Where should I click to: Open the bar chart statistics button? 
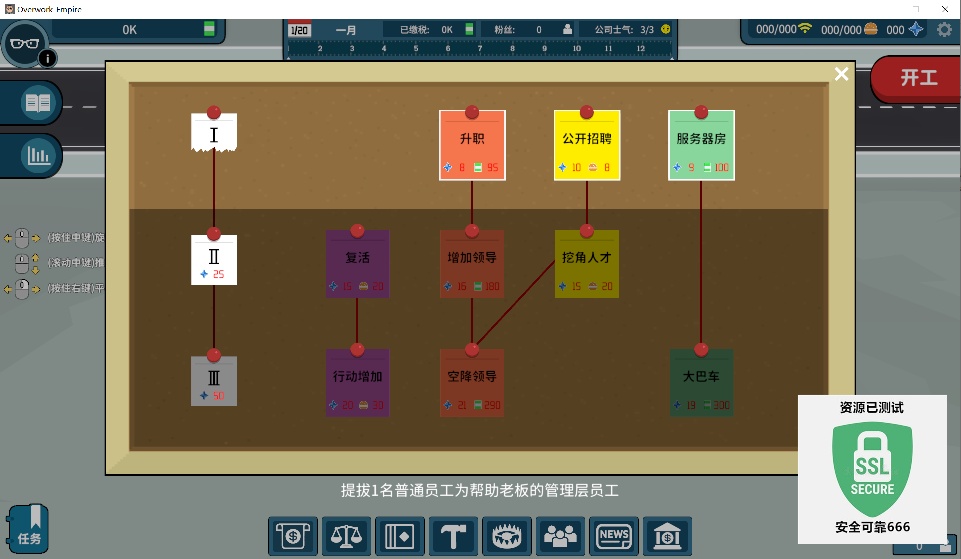tap(38, 156)
